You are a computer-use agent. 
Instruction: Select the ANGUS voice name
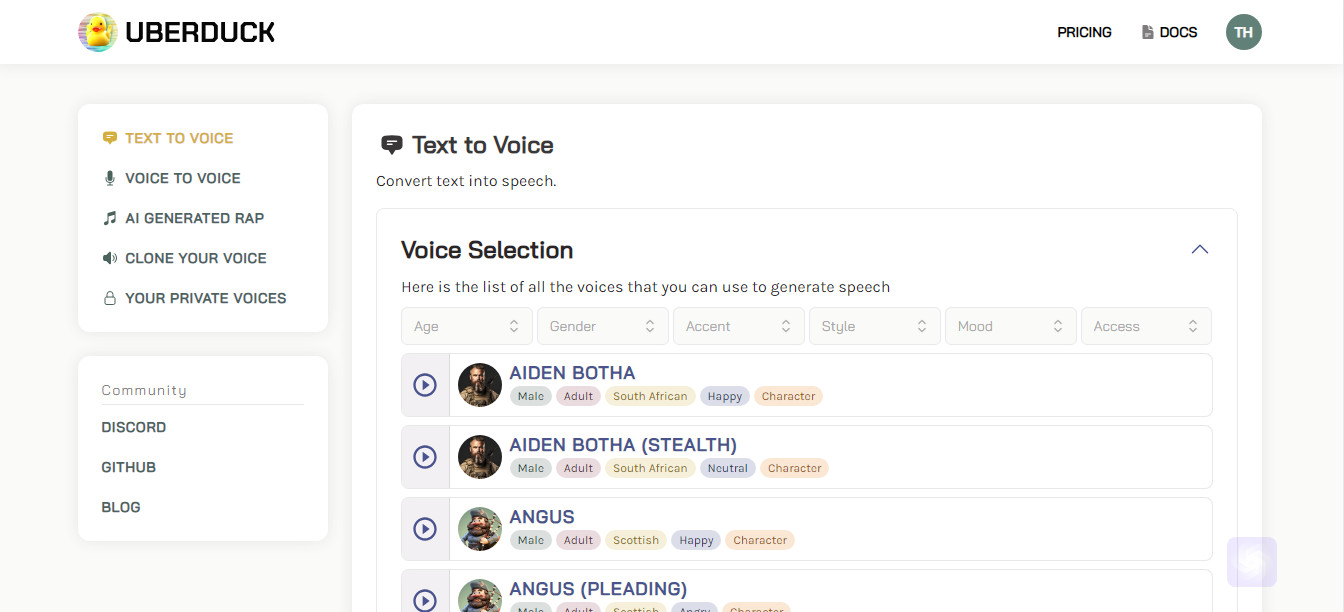point(542,517)
